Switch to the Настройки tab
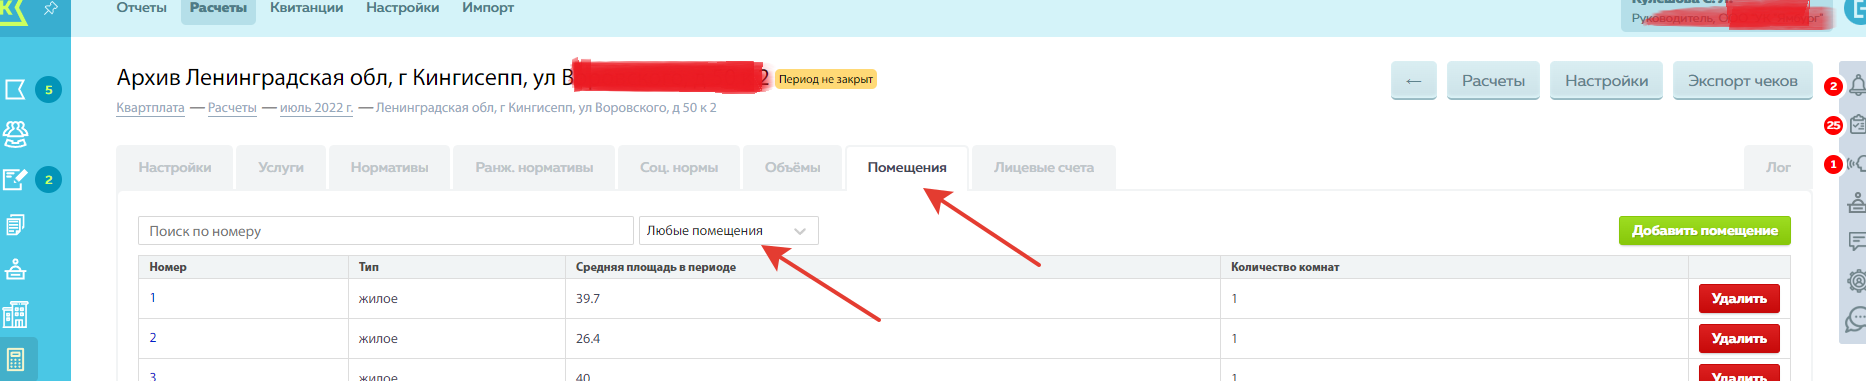The width and height of the screenshot is (1866, 381). tap(175, 168)
